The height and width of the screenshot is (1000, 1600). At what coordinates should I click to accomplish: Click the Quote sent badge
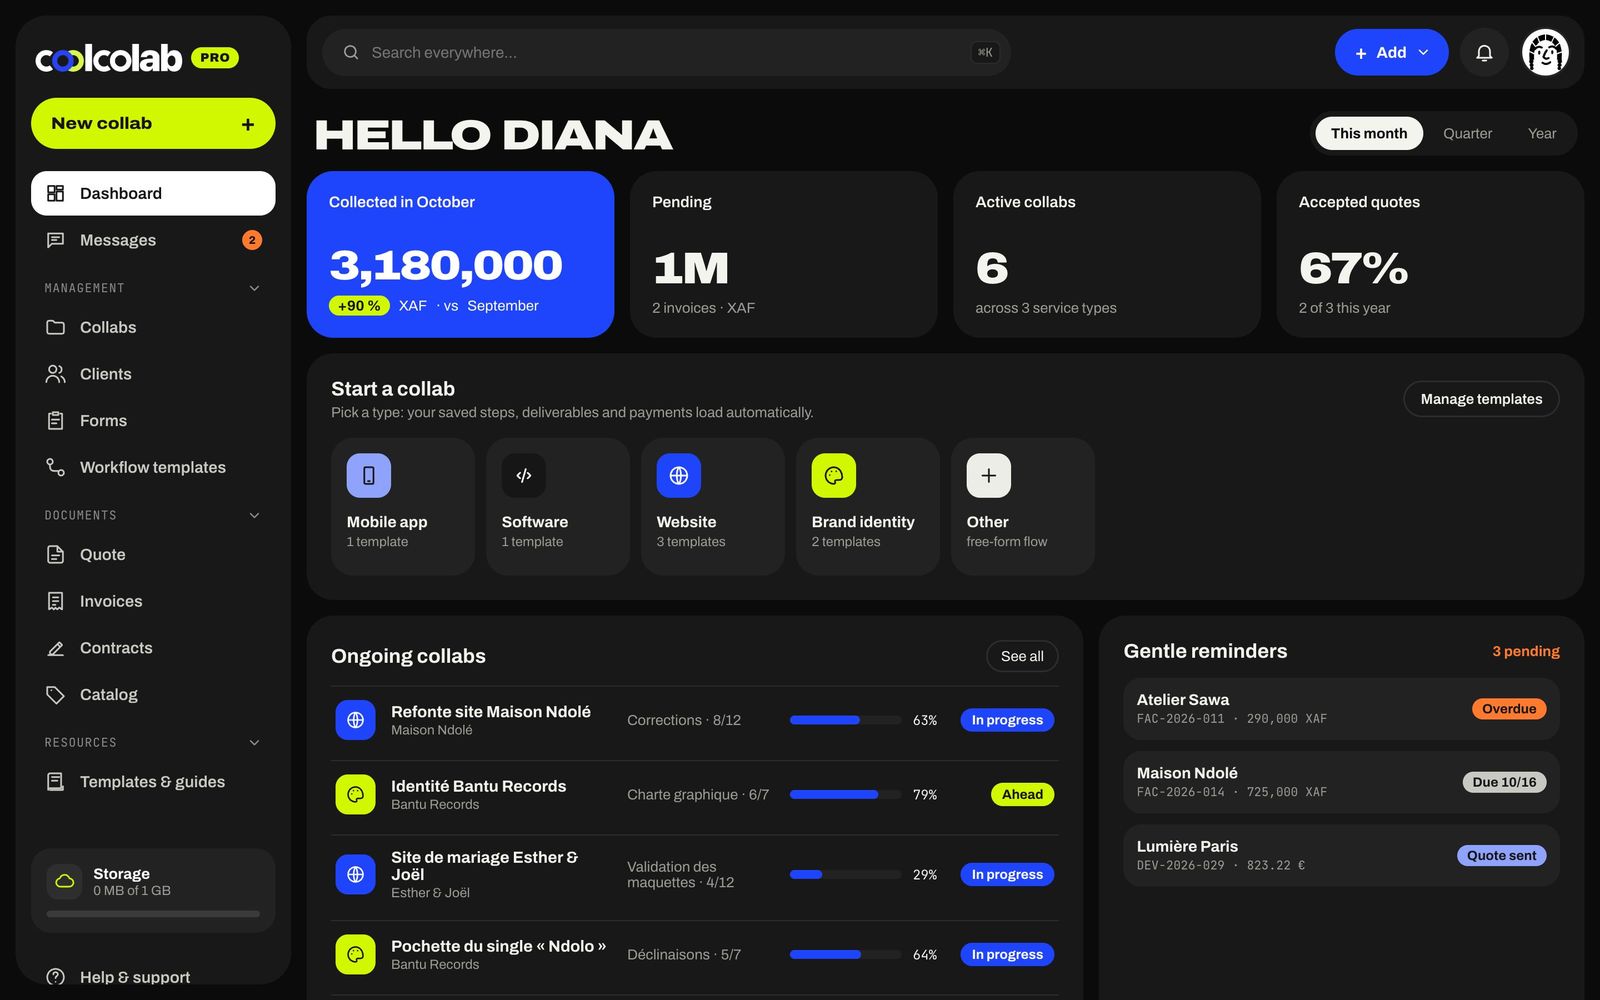[x=1501, y=856]
